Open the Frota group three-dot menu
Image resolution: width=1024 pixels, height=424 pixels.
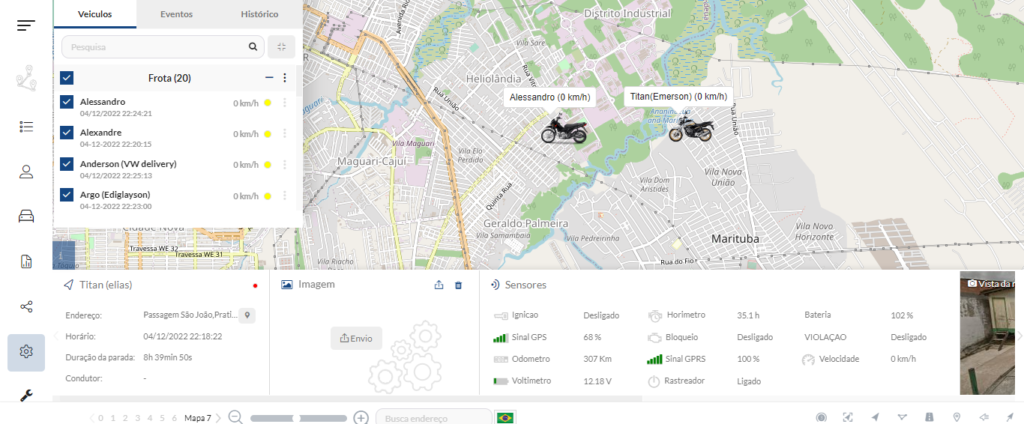click(x=285, y=78)
